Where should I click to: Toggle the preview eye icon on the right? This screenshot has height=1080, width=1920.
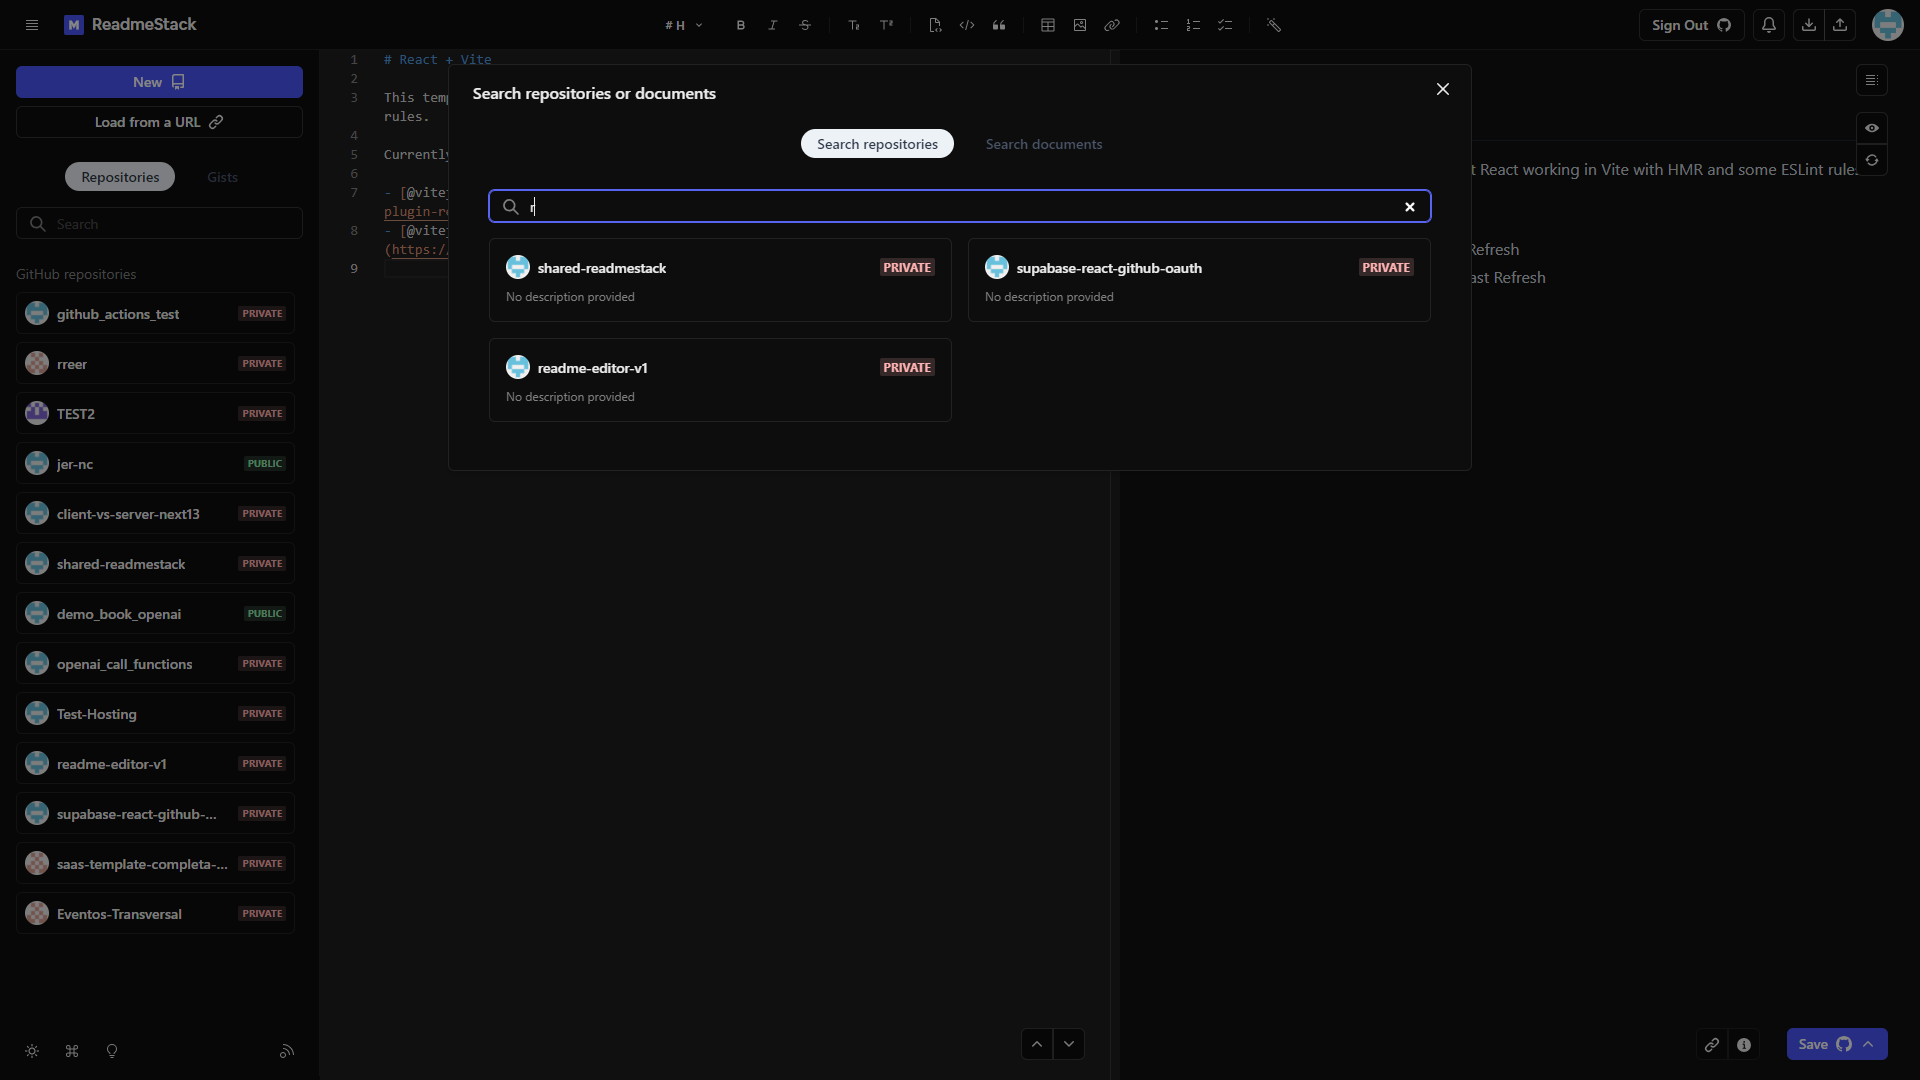point(1872,128)
